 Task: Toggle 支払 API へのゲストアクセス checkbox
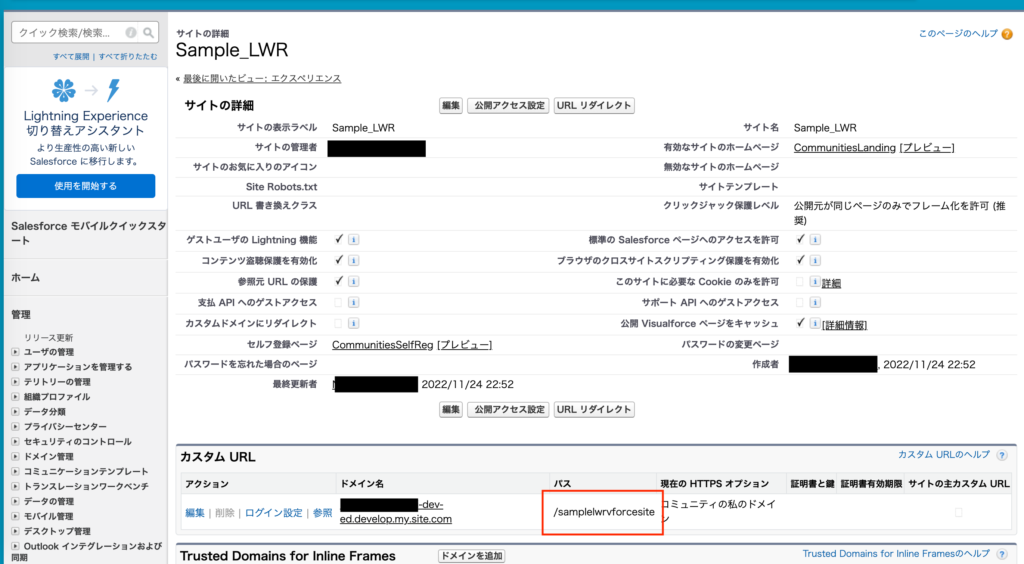(x=339, y=303)
